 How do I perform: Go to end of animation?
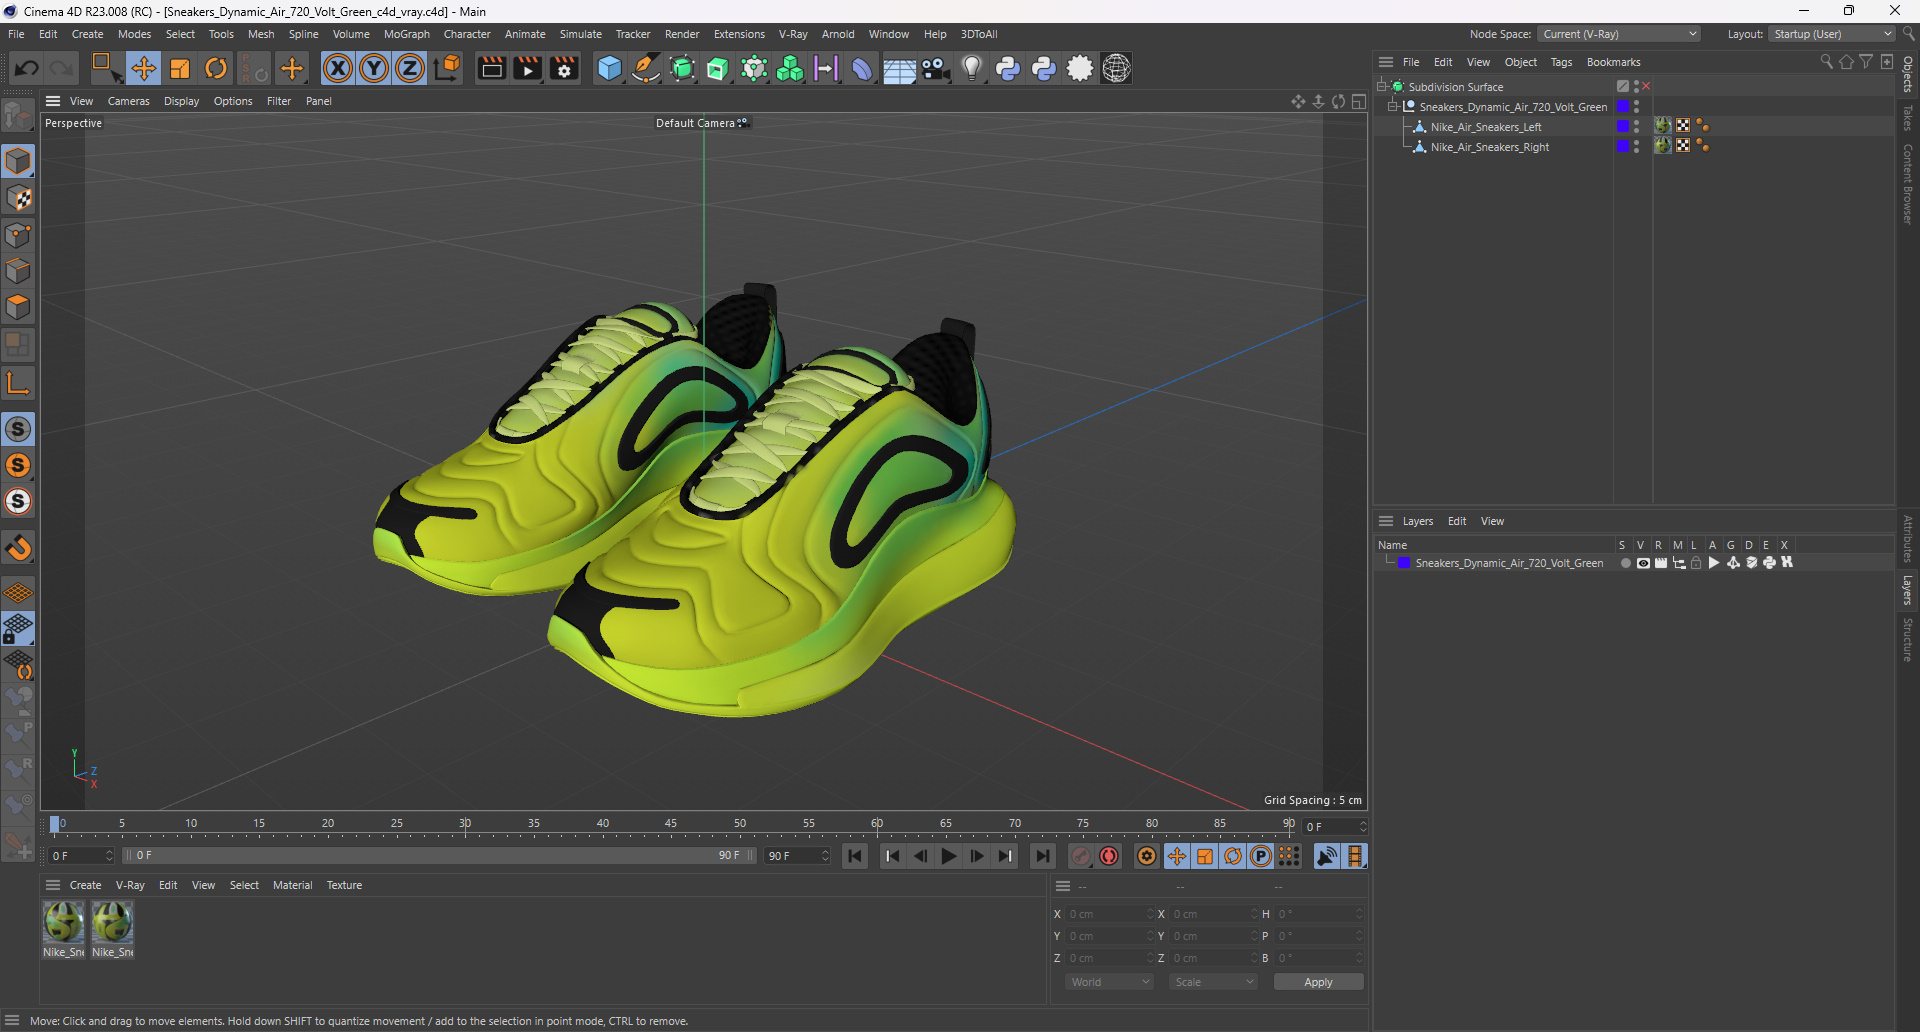point(1042,856)
